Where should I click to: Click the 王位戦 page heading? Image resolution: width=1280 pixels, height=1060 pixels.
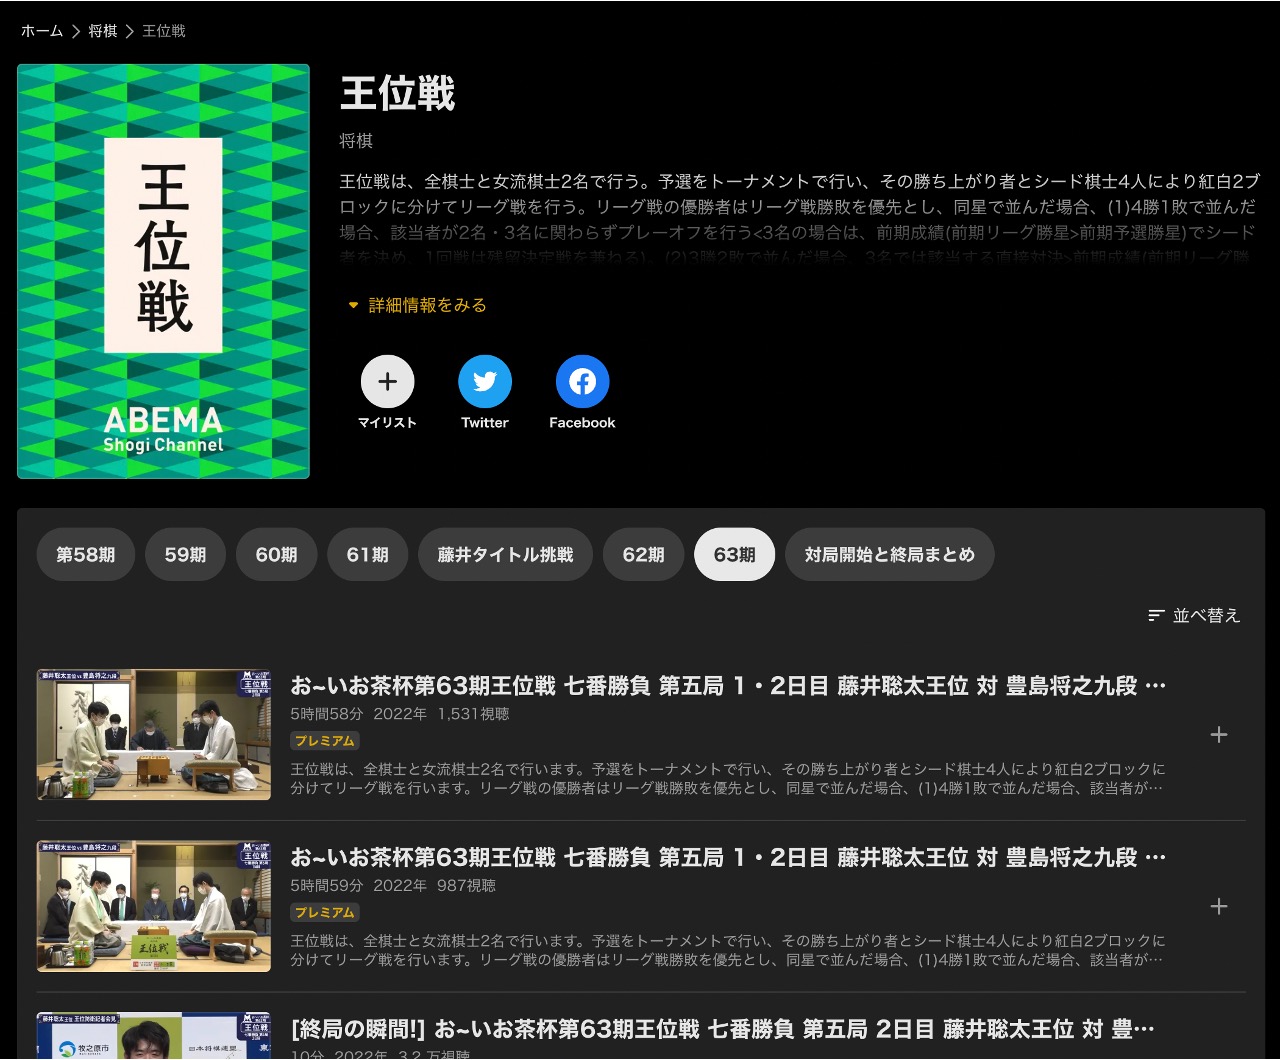pos(398,94)
